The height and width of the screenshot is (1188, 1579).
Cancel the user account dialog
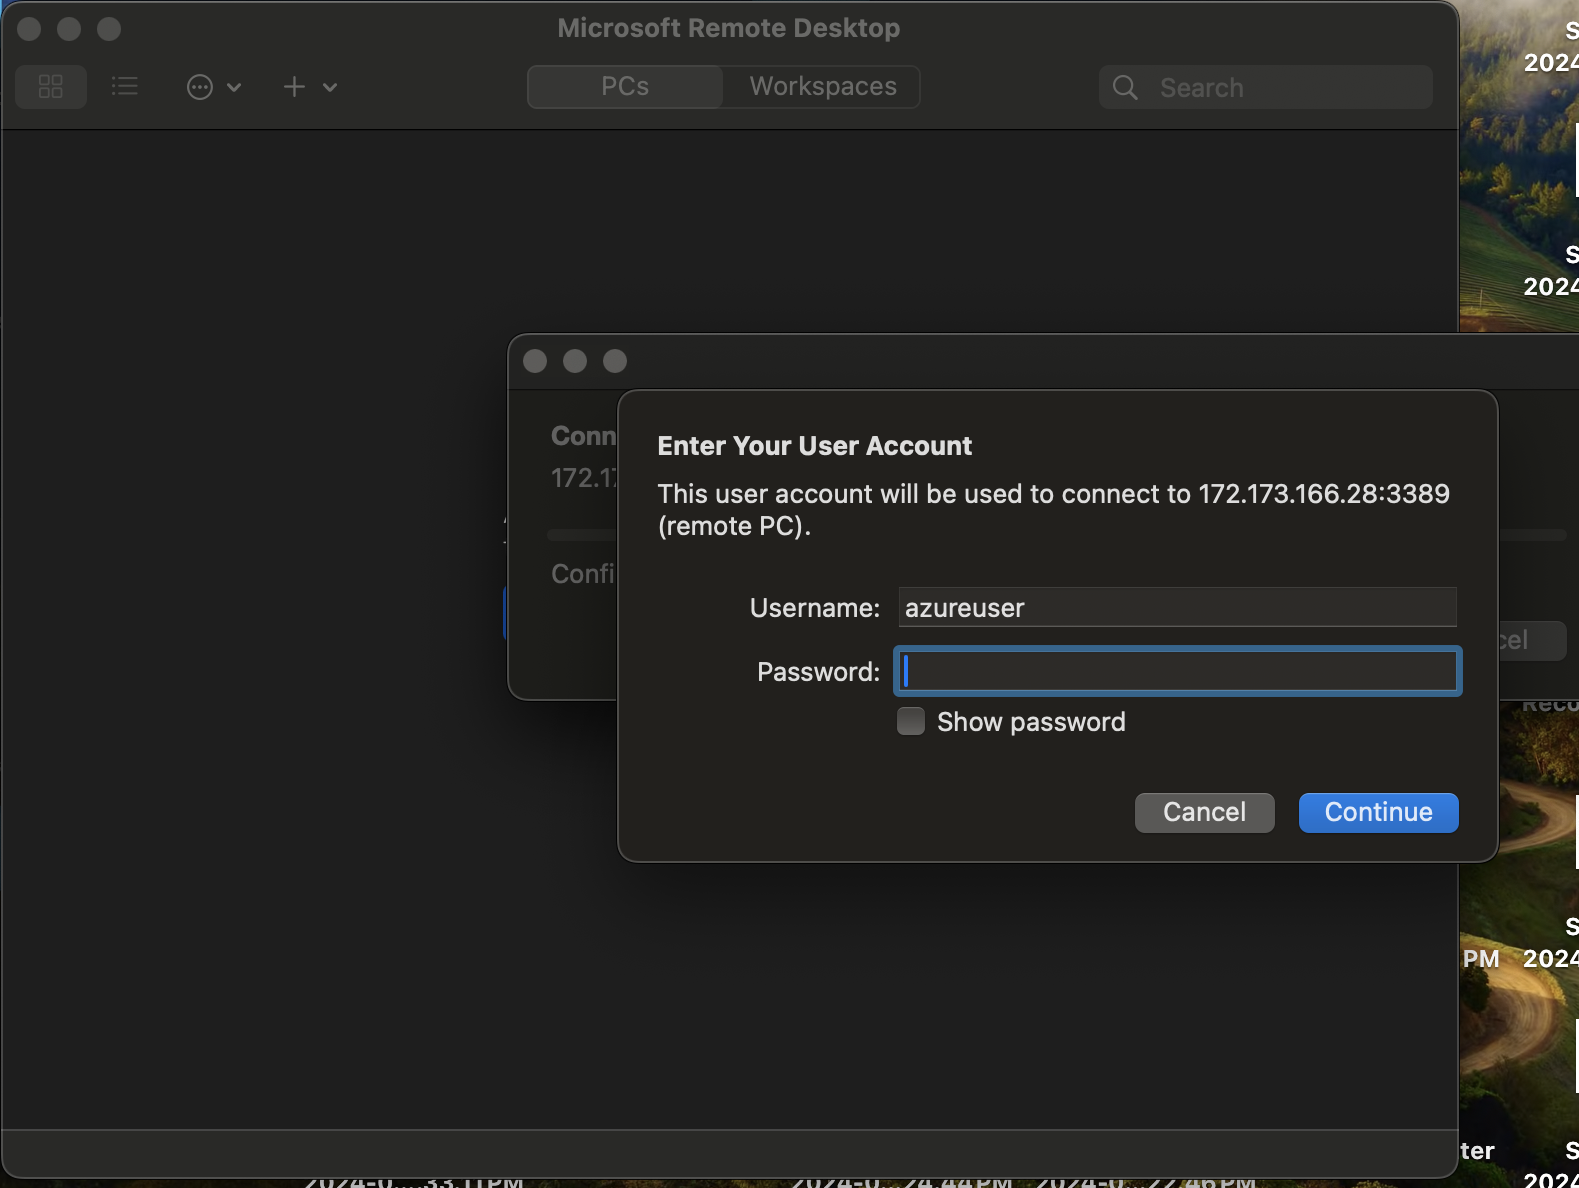1204,812
